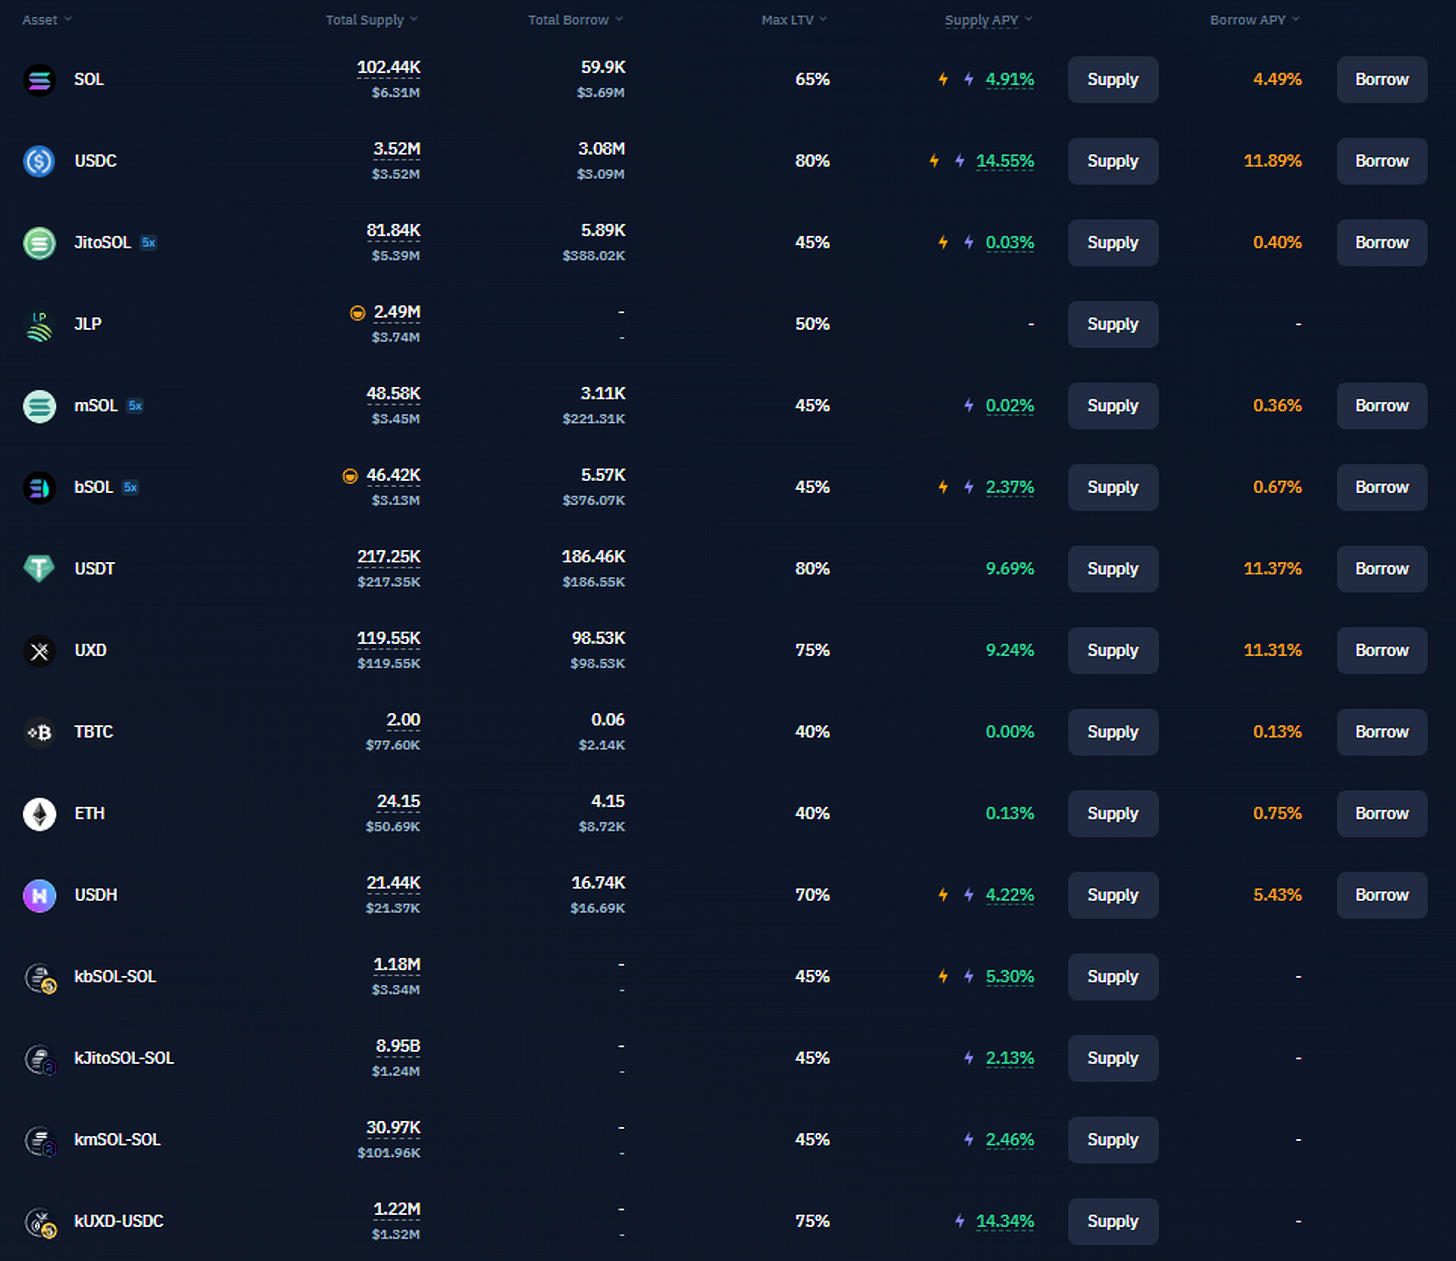The image size is (1456, 1261).
Task: Sort by Asset column header
Action: coord(47,20)
